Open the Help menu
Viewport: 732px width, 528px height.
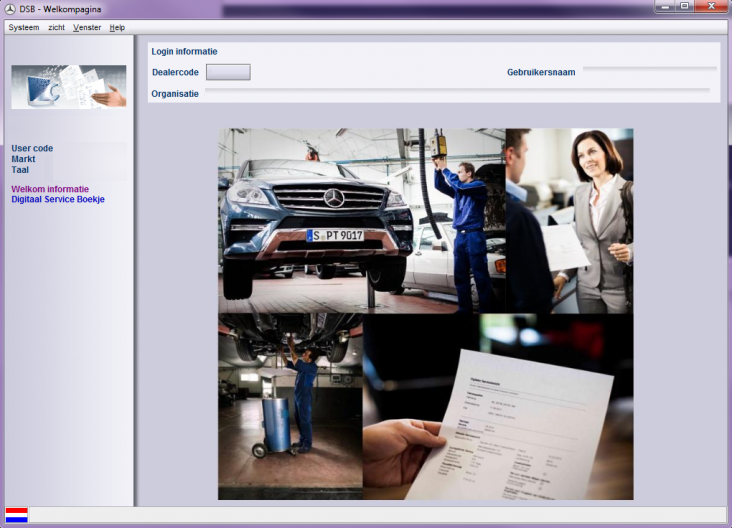(x=117, y=27)
